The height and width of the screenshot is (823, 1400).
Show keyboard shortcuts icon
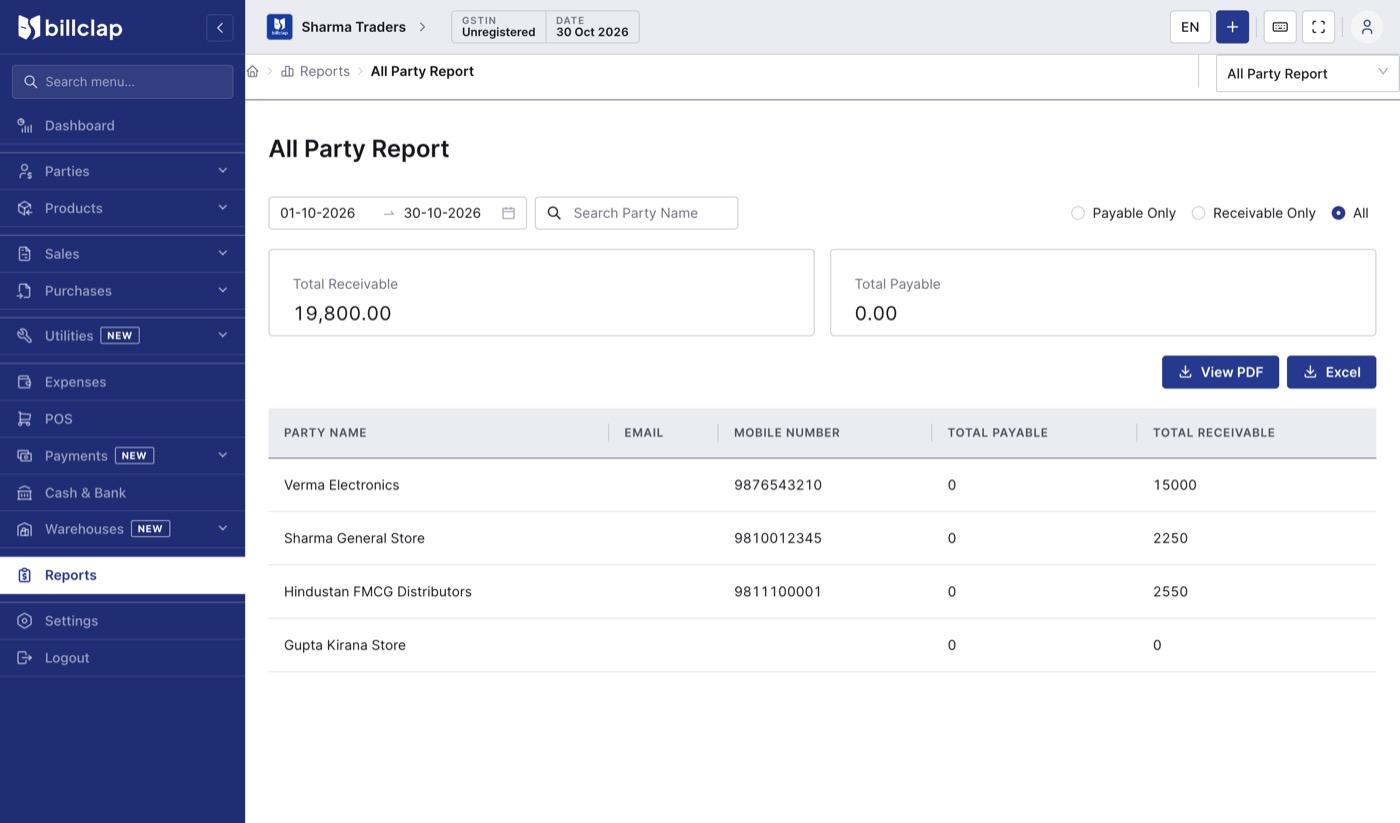click(1280, 27)
